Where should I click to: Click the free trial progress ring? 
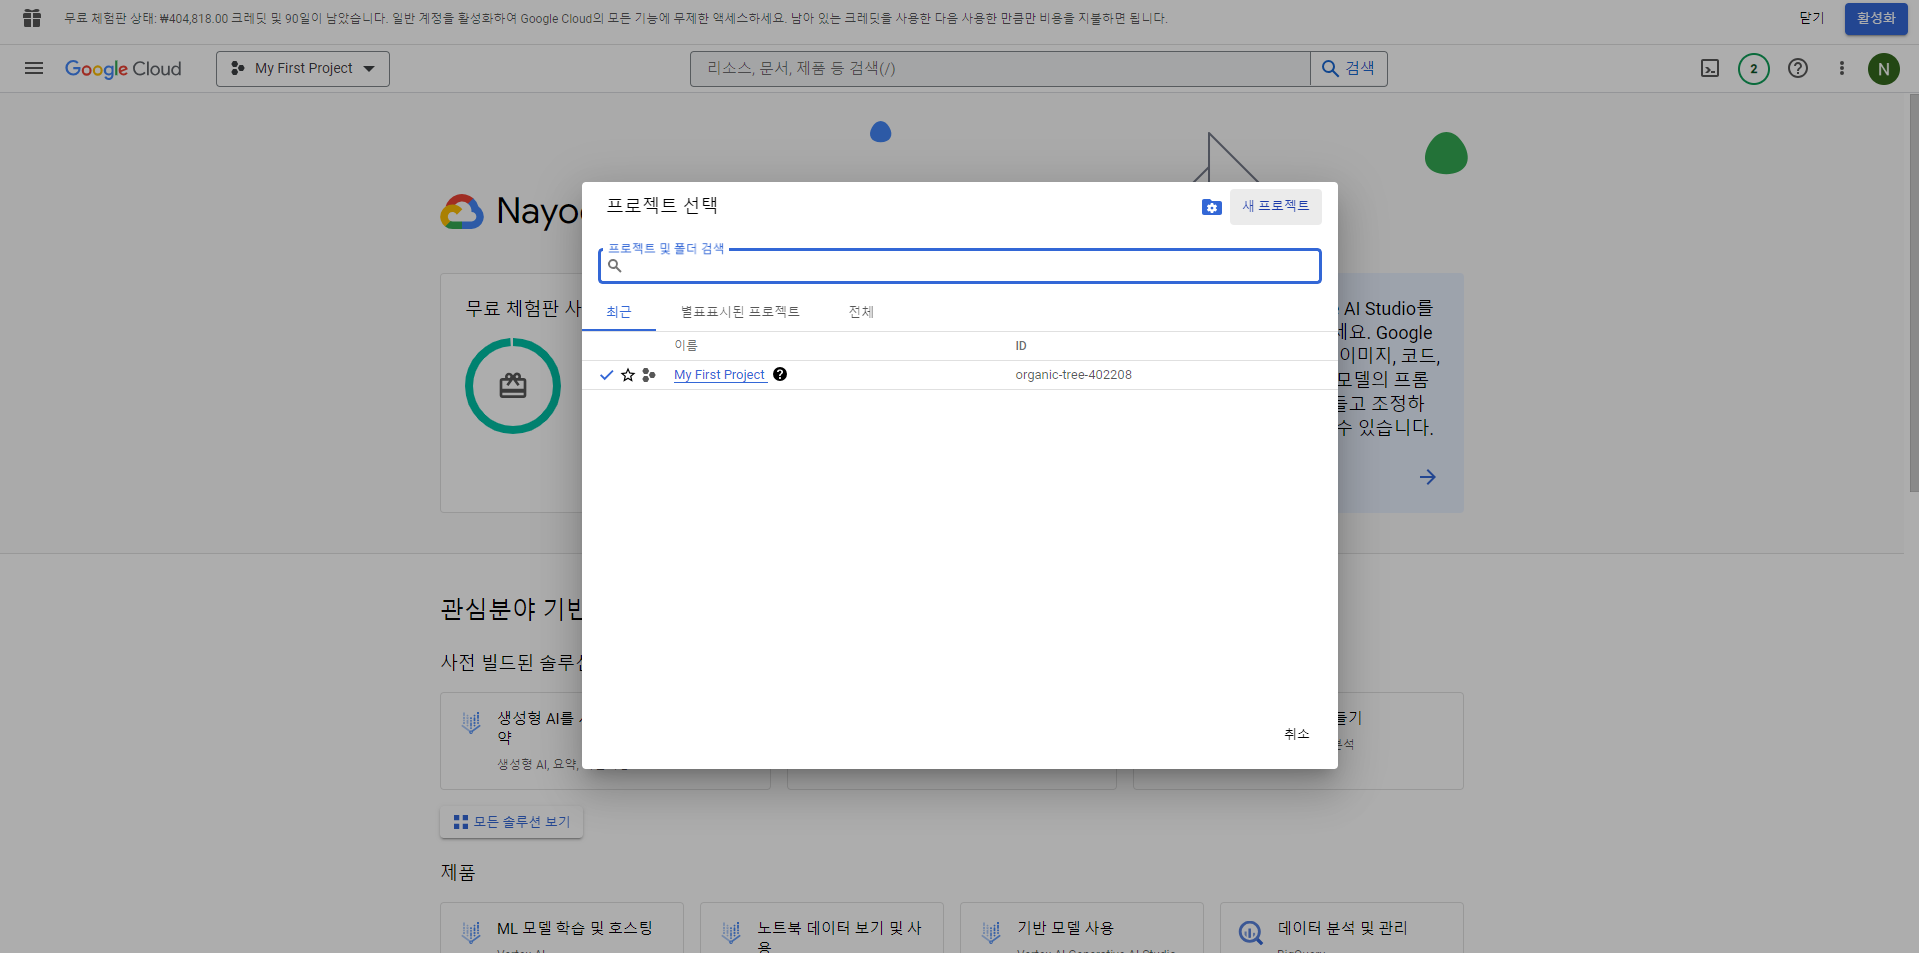[513, 386]
